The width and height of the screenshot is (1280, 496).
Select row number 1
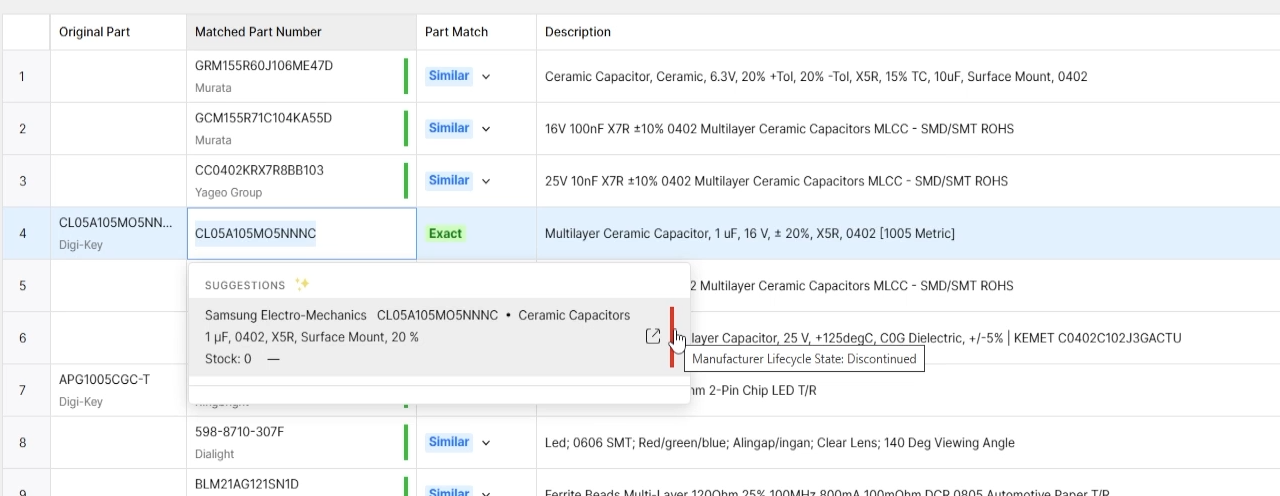click(25, 76)
